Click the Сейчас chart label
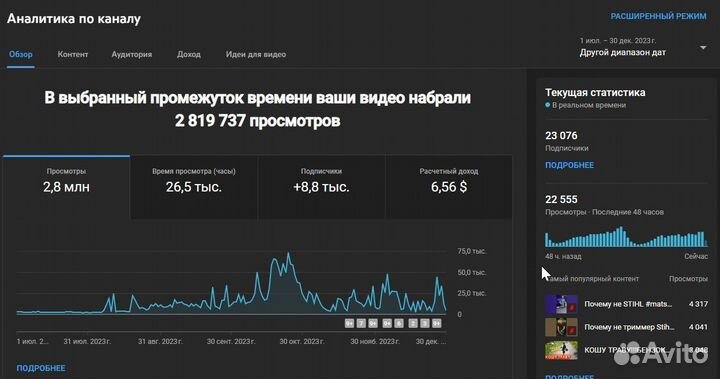The width and height of the screenshot is (720, 379). (x=696, y=256)
